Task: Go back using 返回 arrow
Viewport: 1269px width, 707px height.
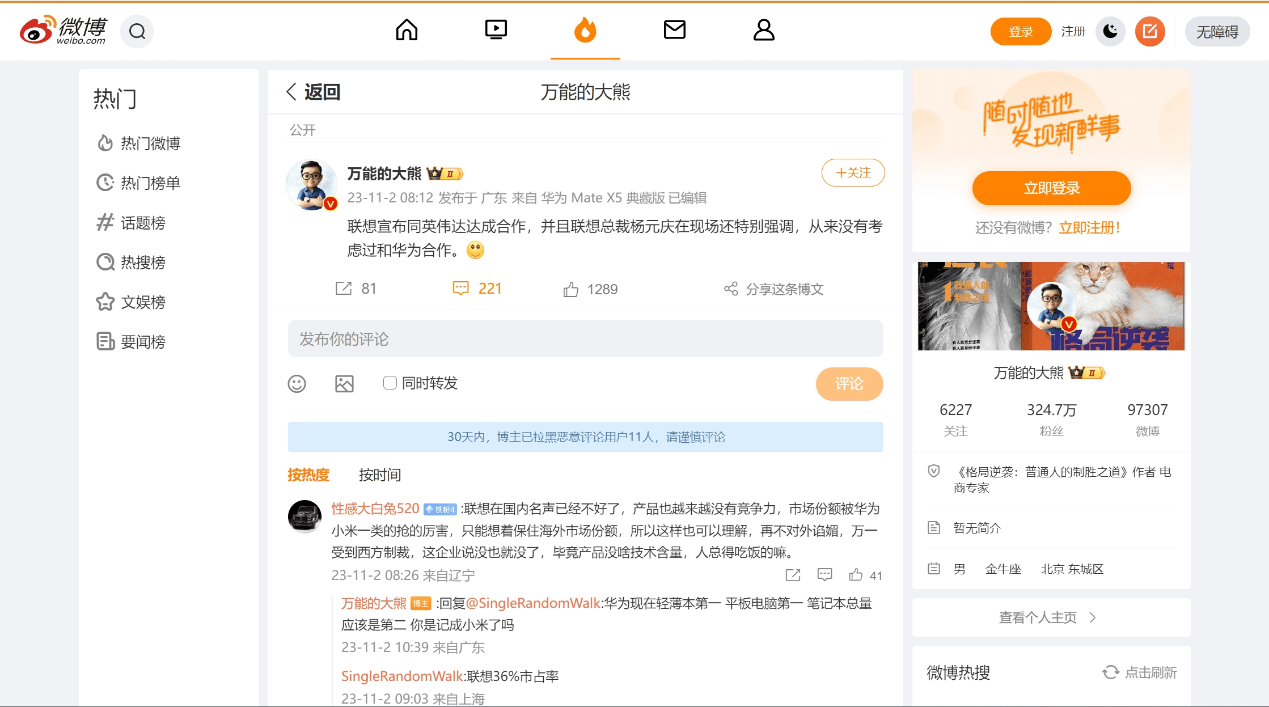Action: tap(313, 92)
